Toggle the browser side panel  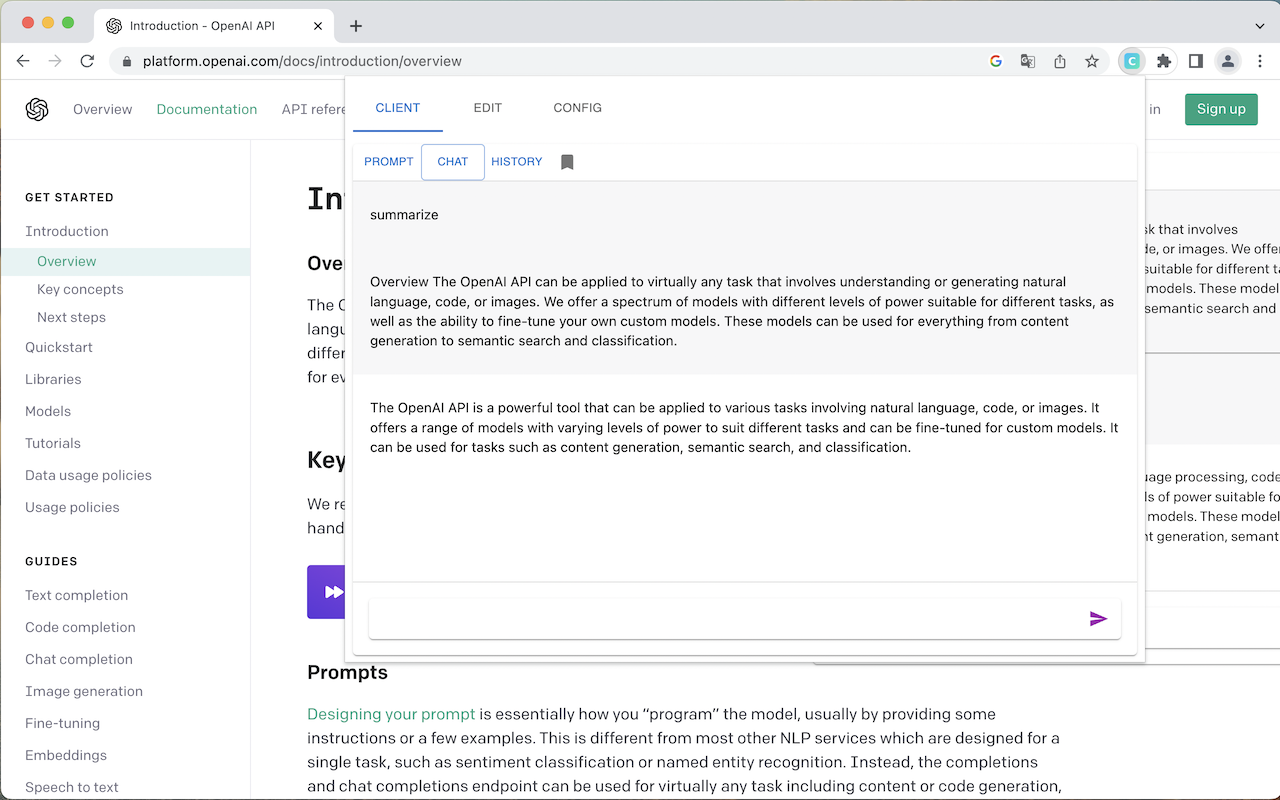click(1195, 61)
